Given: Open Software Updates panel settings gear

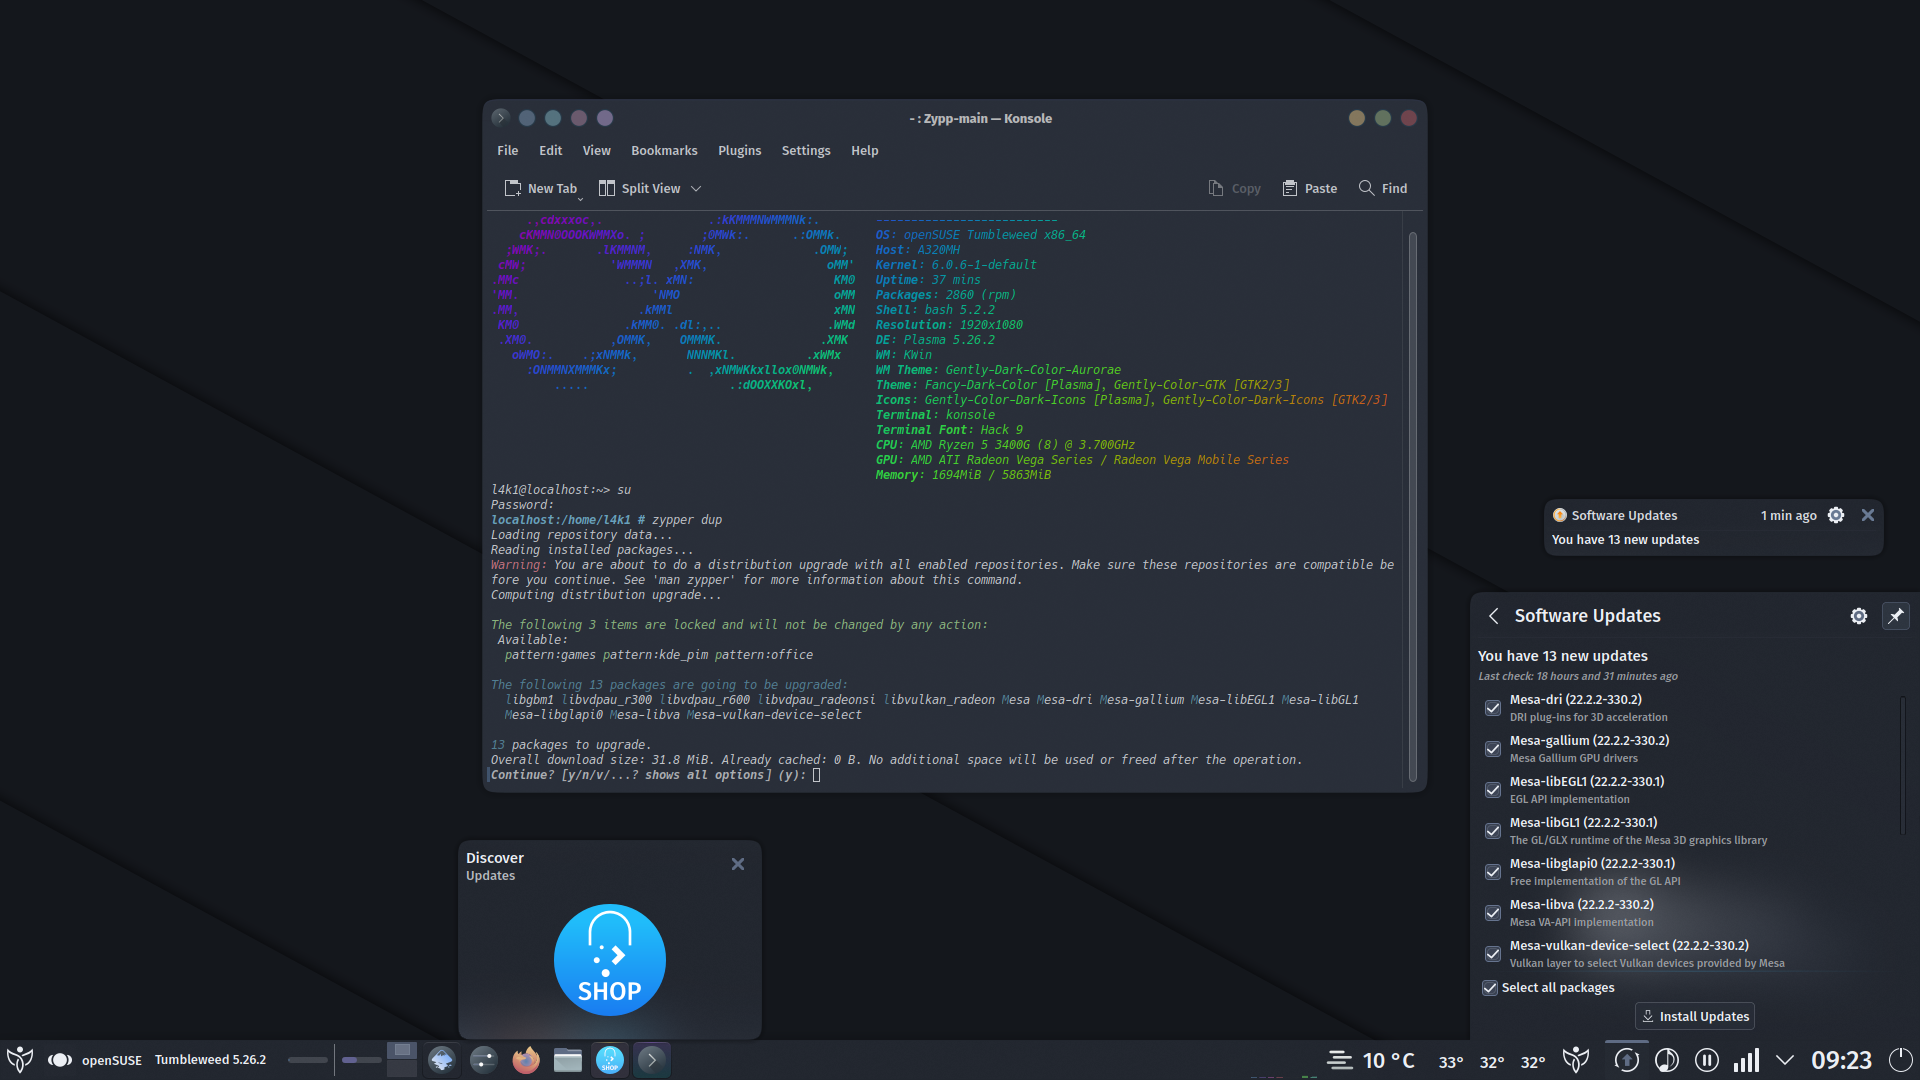Looking at the screenshot, I should 1859,616.
